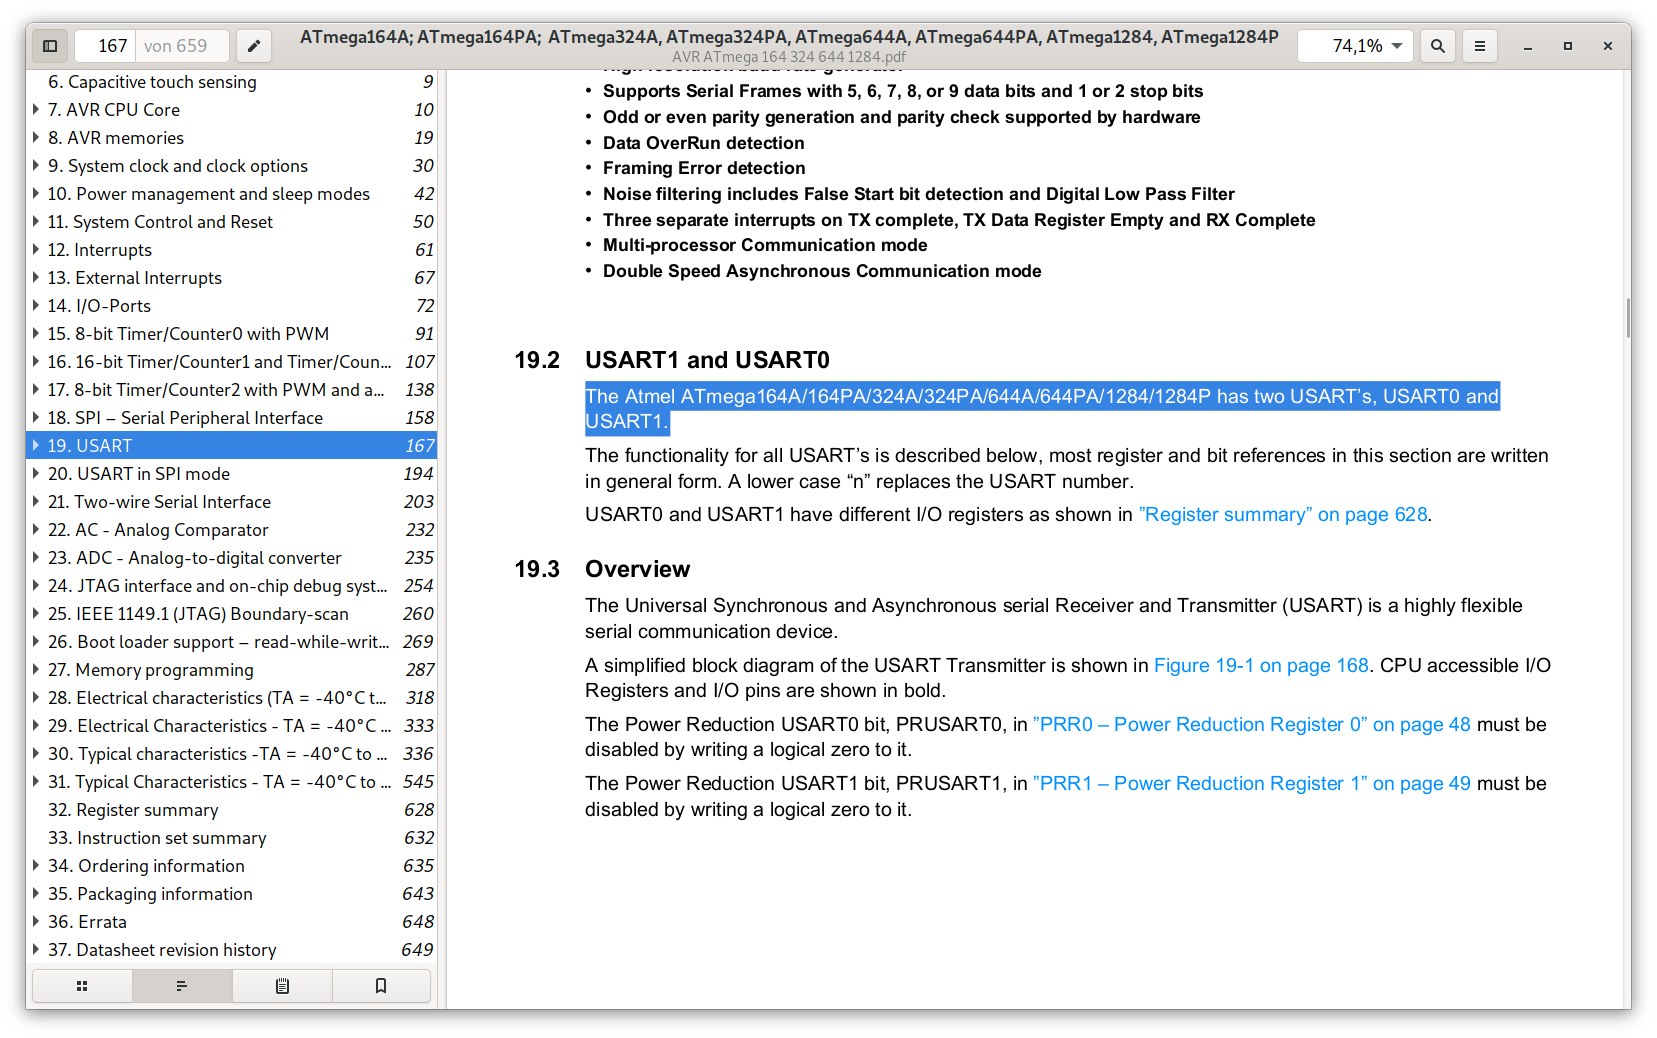Jump to 11. System Control and Reset
Screen dimensions: 1657x1038
232,222
